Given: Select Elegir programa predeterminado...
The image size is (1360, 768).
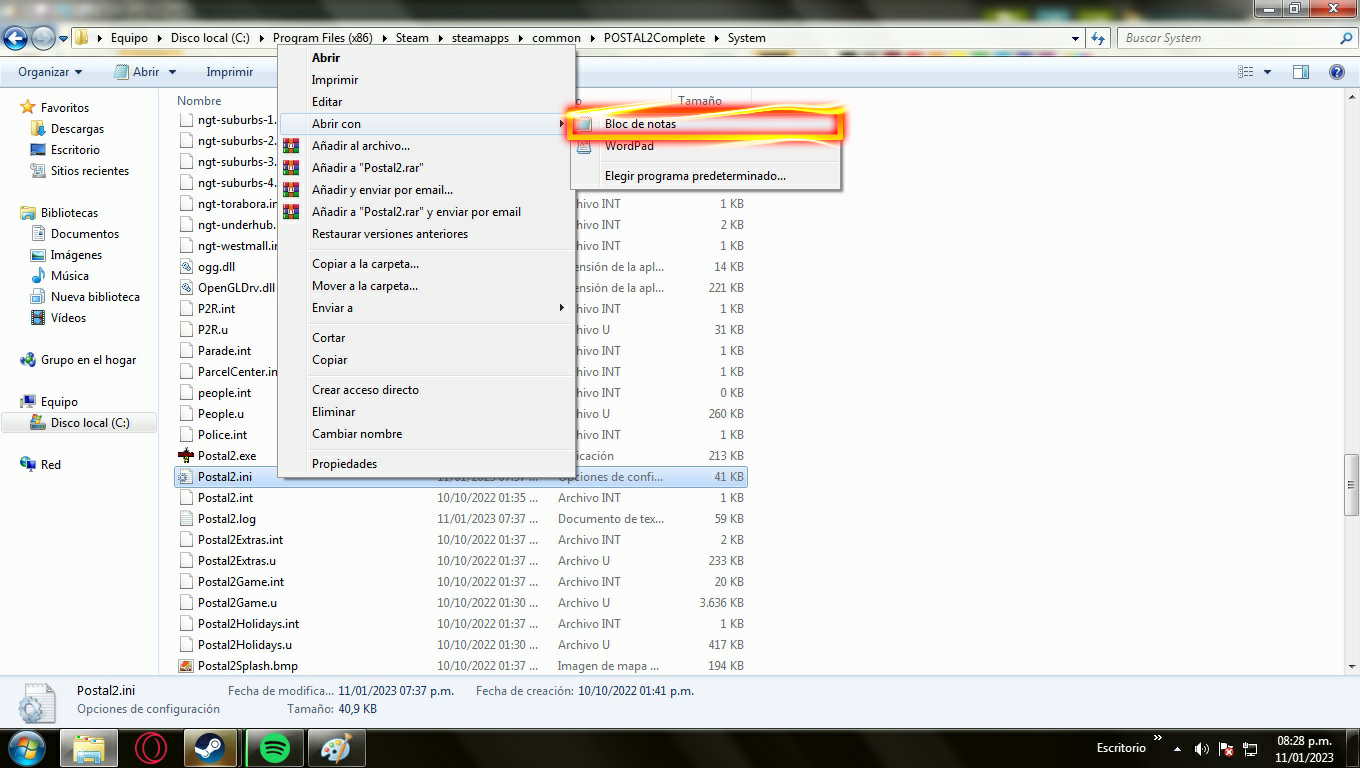Looking at the screenshot, I should click(705, 176).
